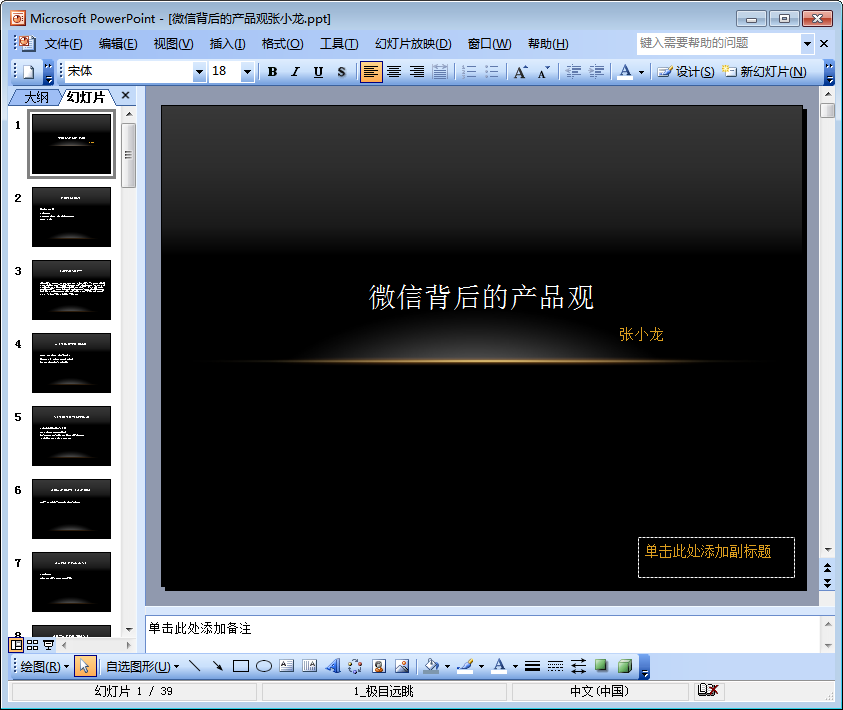This screenshot has width=843, height=710.
Task: Insert diagram or organization chart icon
Action: 355,666
